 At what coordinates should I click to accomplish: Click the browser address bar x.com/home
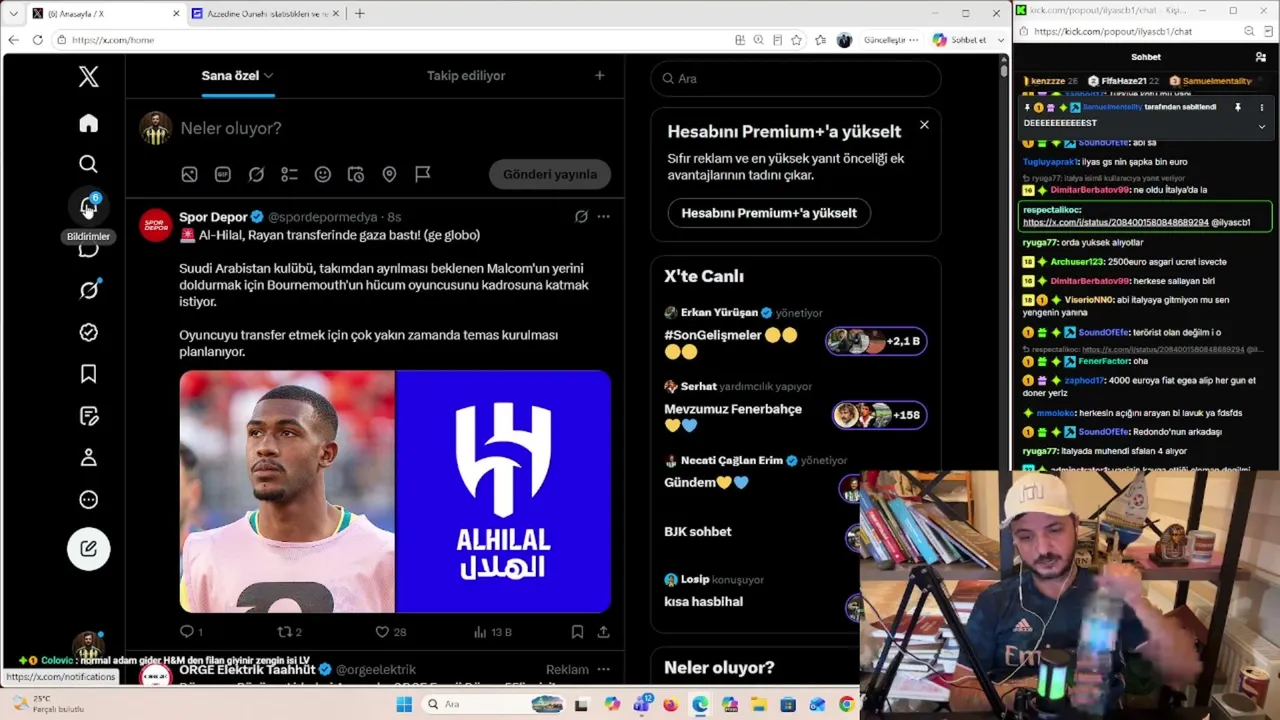[390, 40]
